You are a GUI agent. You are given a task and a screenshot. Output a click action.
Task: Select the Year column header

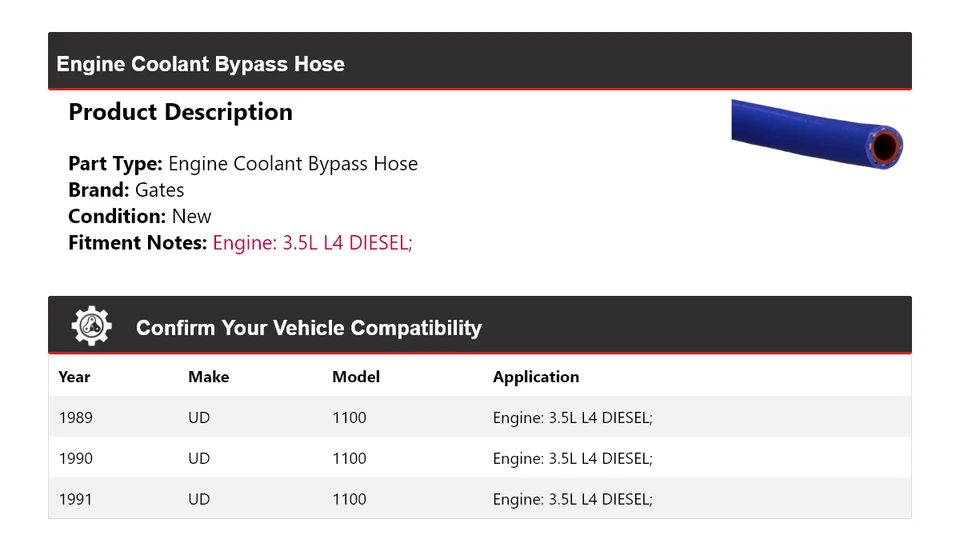click(x=74, y=377)
